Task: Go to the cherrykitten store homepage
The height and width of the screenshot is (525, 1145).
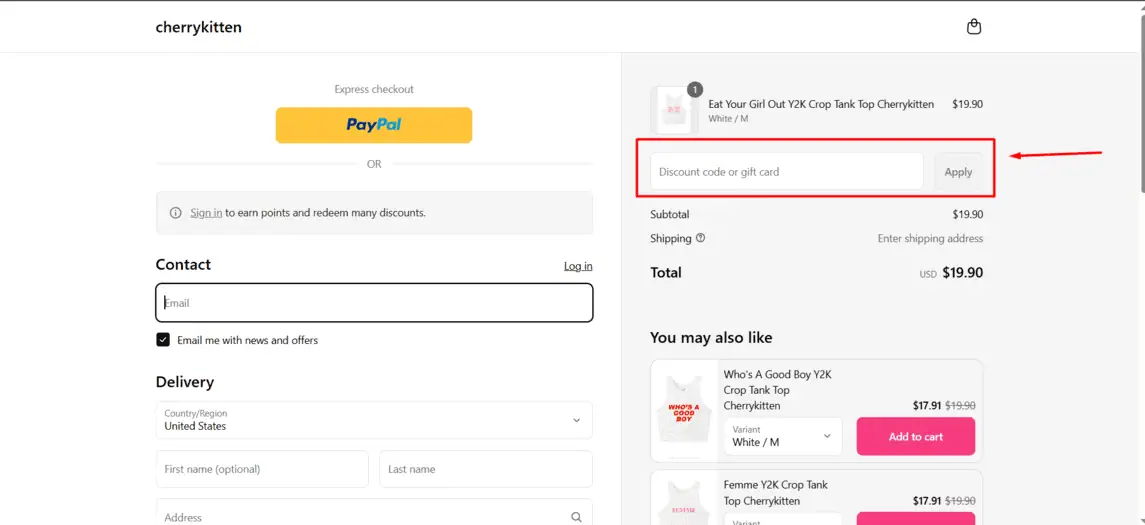Action: click(x=199, y=28)
